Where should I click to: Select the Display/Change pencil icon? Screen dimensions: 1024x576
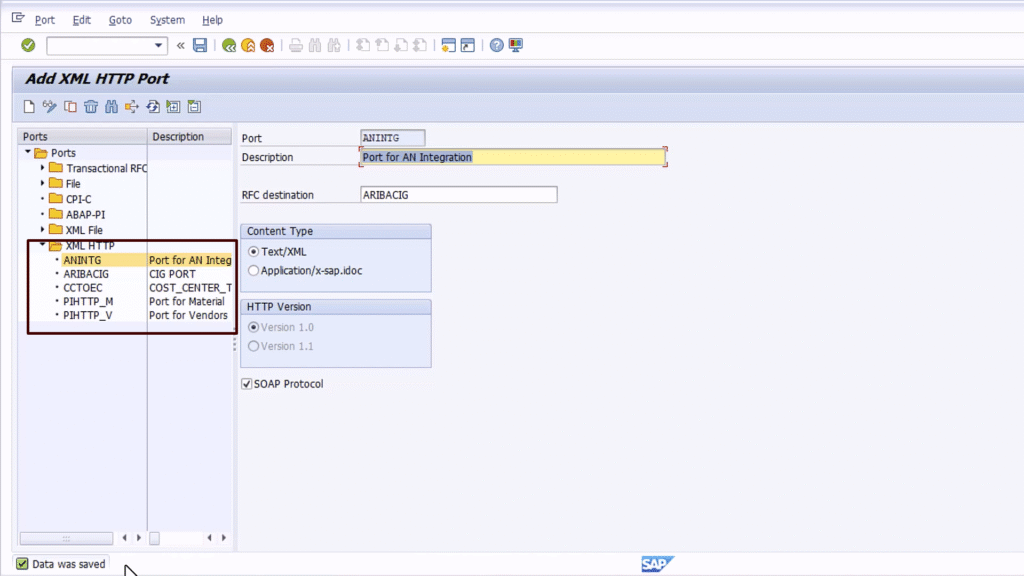tap(48, 107)
